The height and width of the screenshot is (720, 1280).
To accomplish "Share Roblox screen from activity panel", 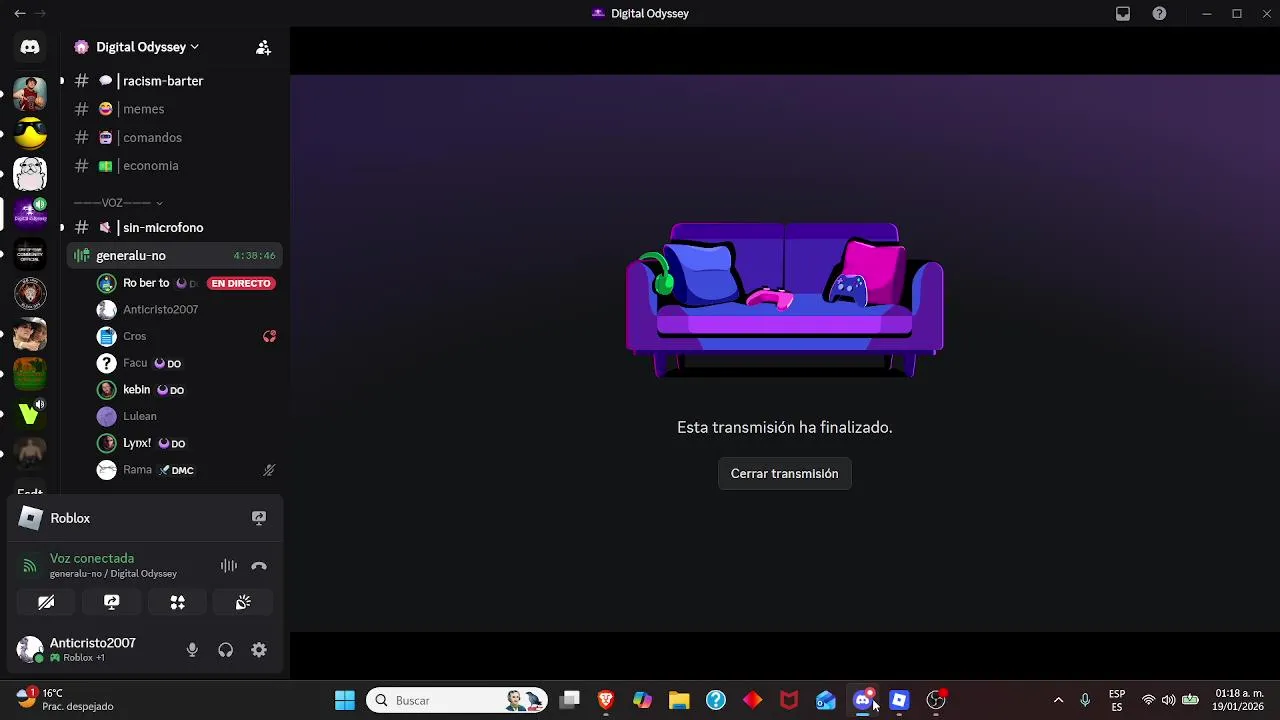I will (259, 518).
